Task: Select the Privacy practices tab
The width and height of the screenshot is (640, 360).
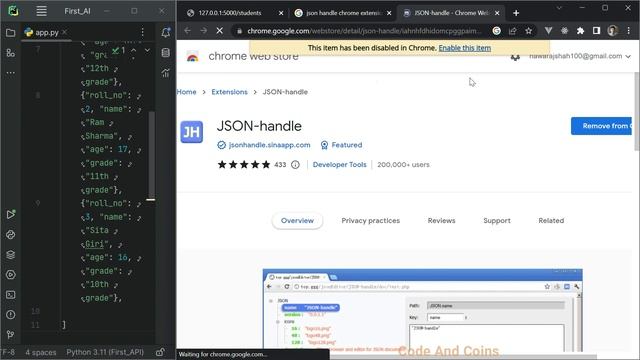Action: [371, 220]
